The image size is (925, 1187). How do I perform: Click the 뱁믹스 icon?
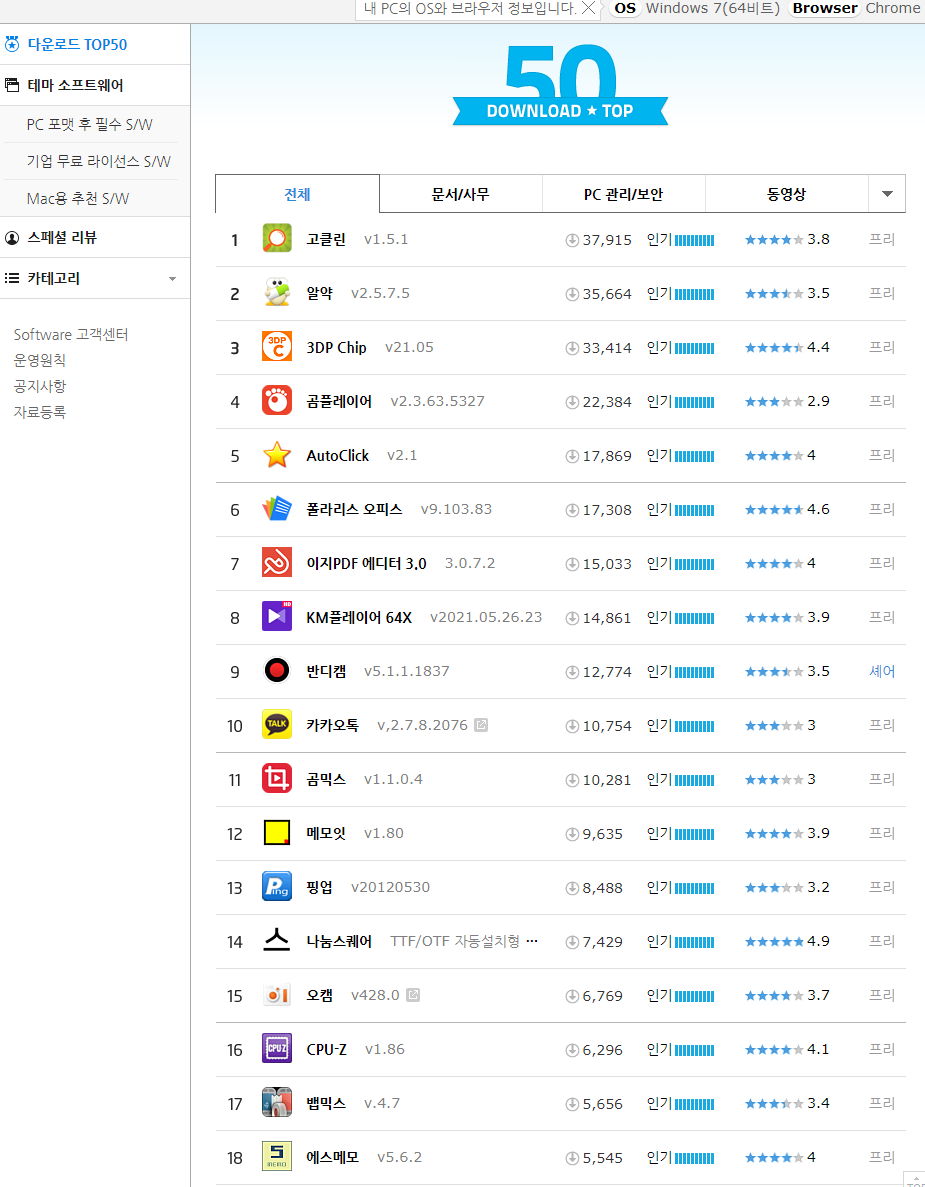tap(277, 1103)
